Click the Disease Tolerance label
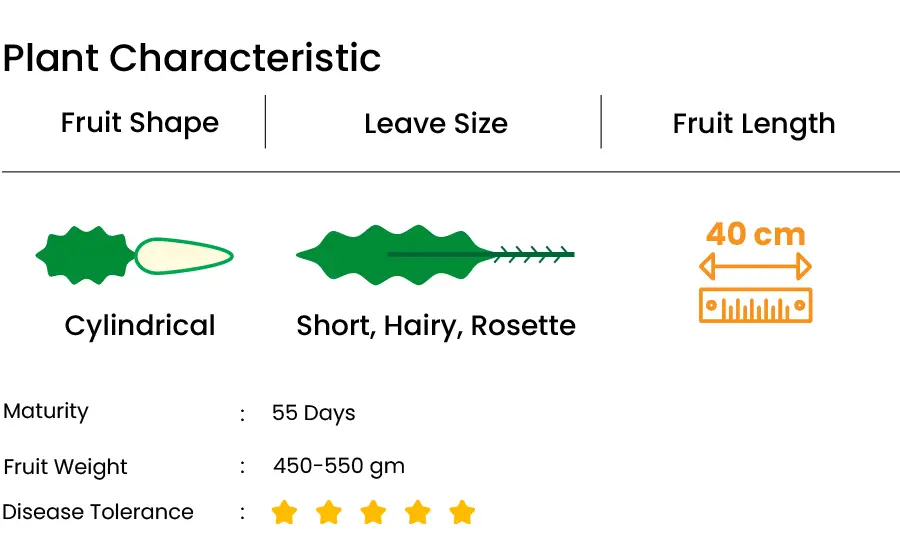The image size is (900, 548). 98,512
